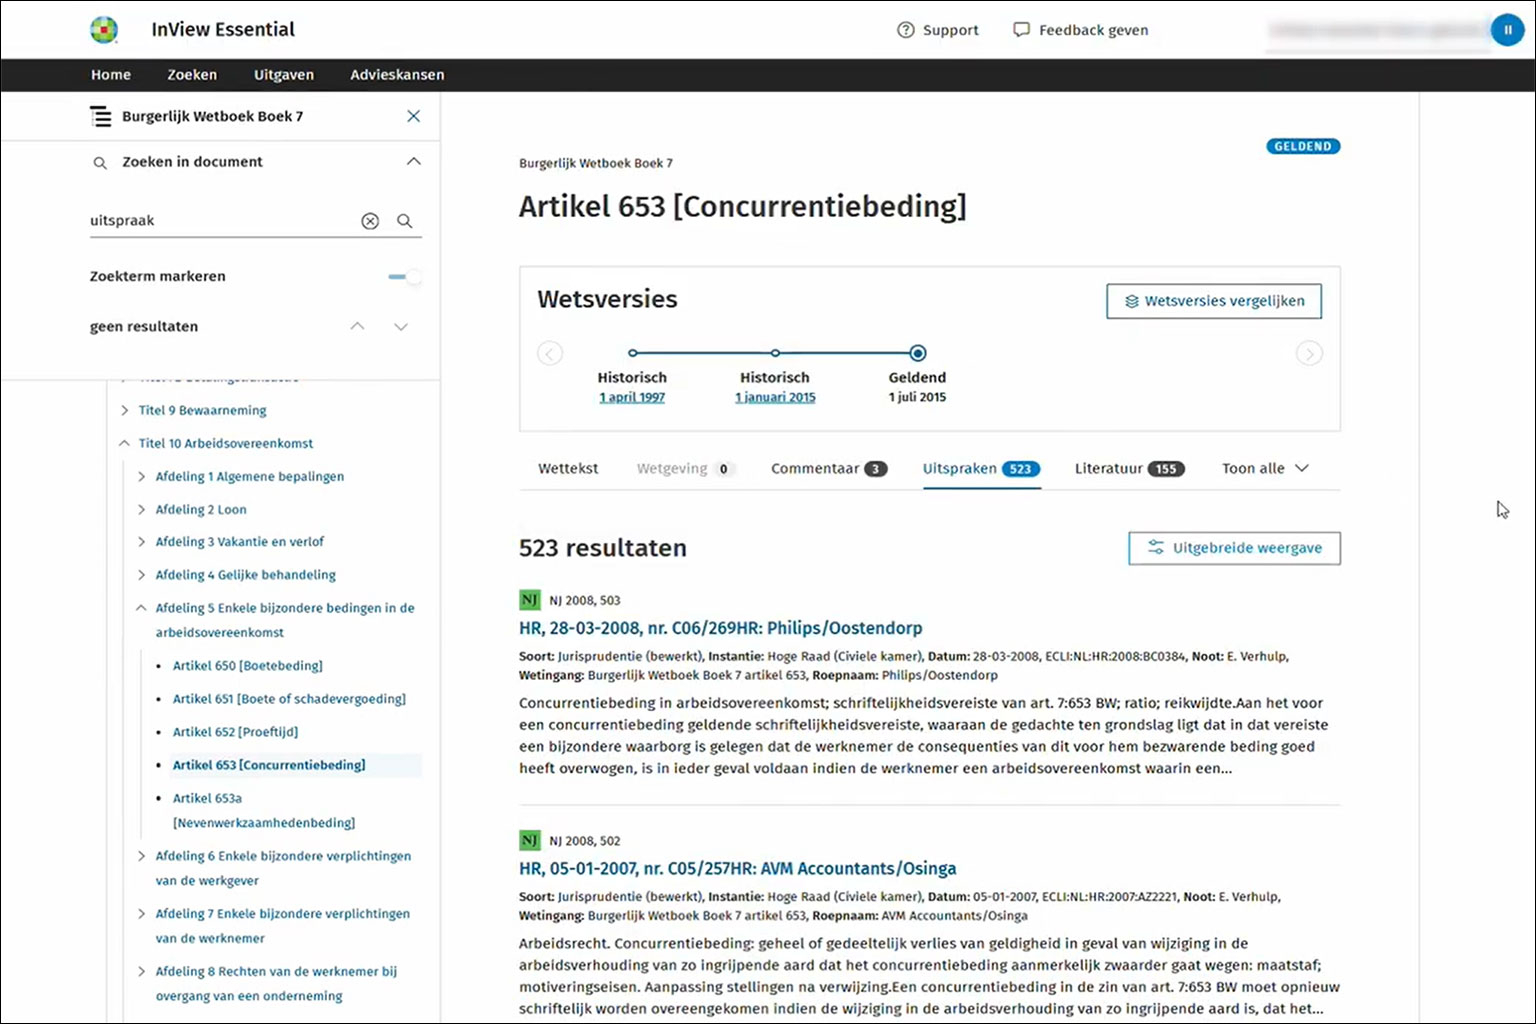Screen dimensions: 1536x1024
Task: Select Artikel 653 [Concurrentiebeding] in tree
Action: click(x=269, y=765)
